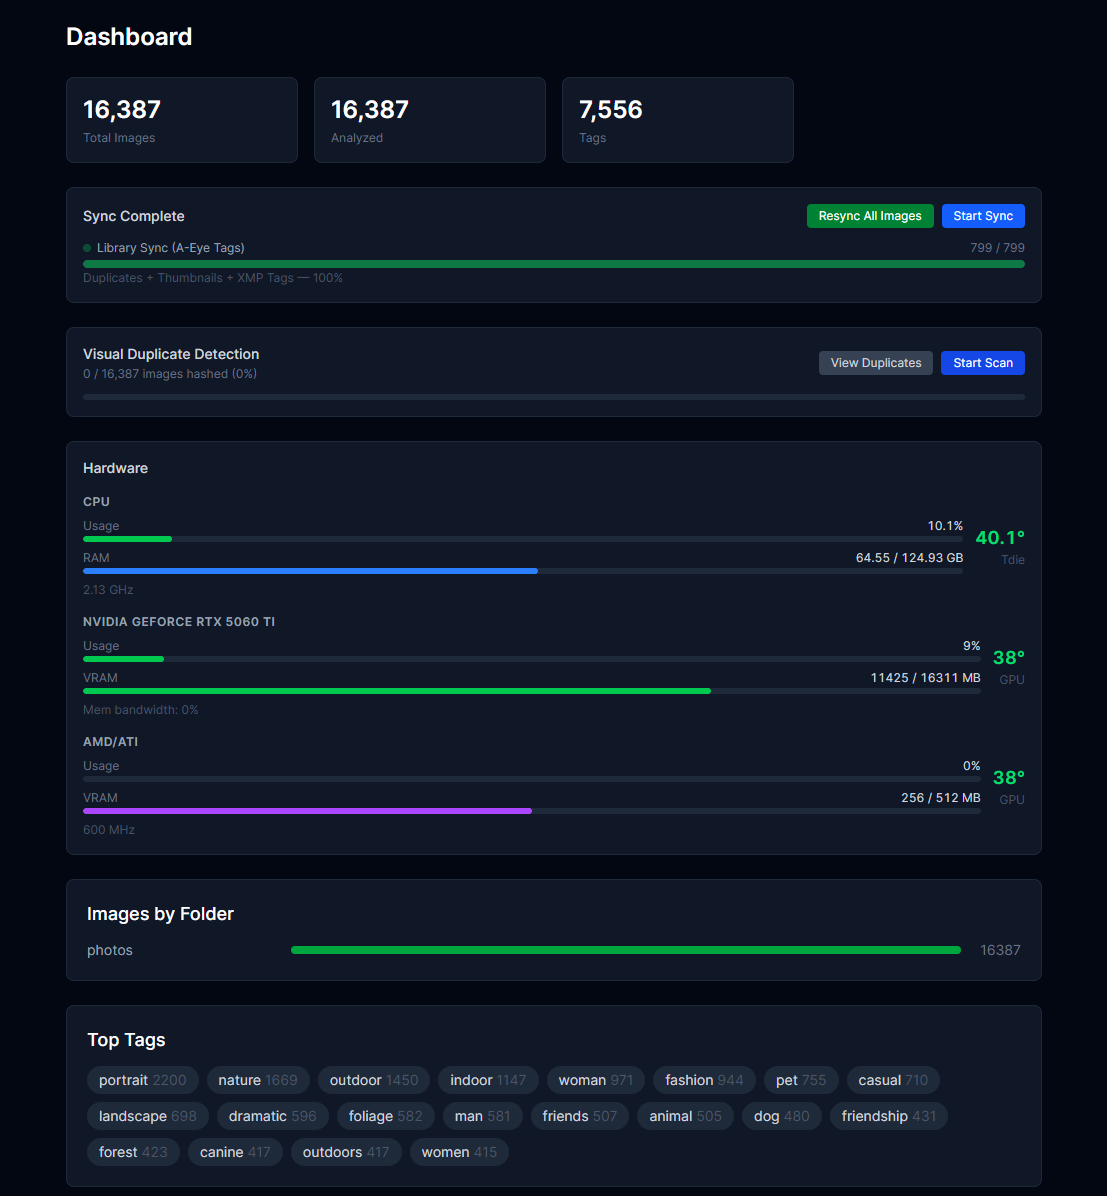
Task: Open View Duplicates
Action: tap(876, 363)
